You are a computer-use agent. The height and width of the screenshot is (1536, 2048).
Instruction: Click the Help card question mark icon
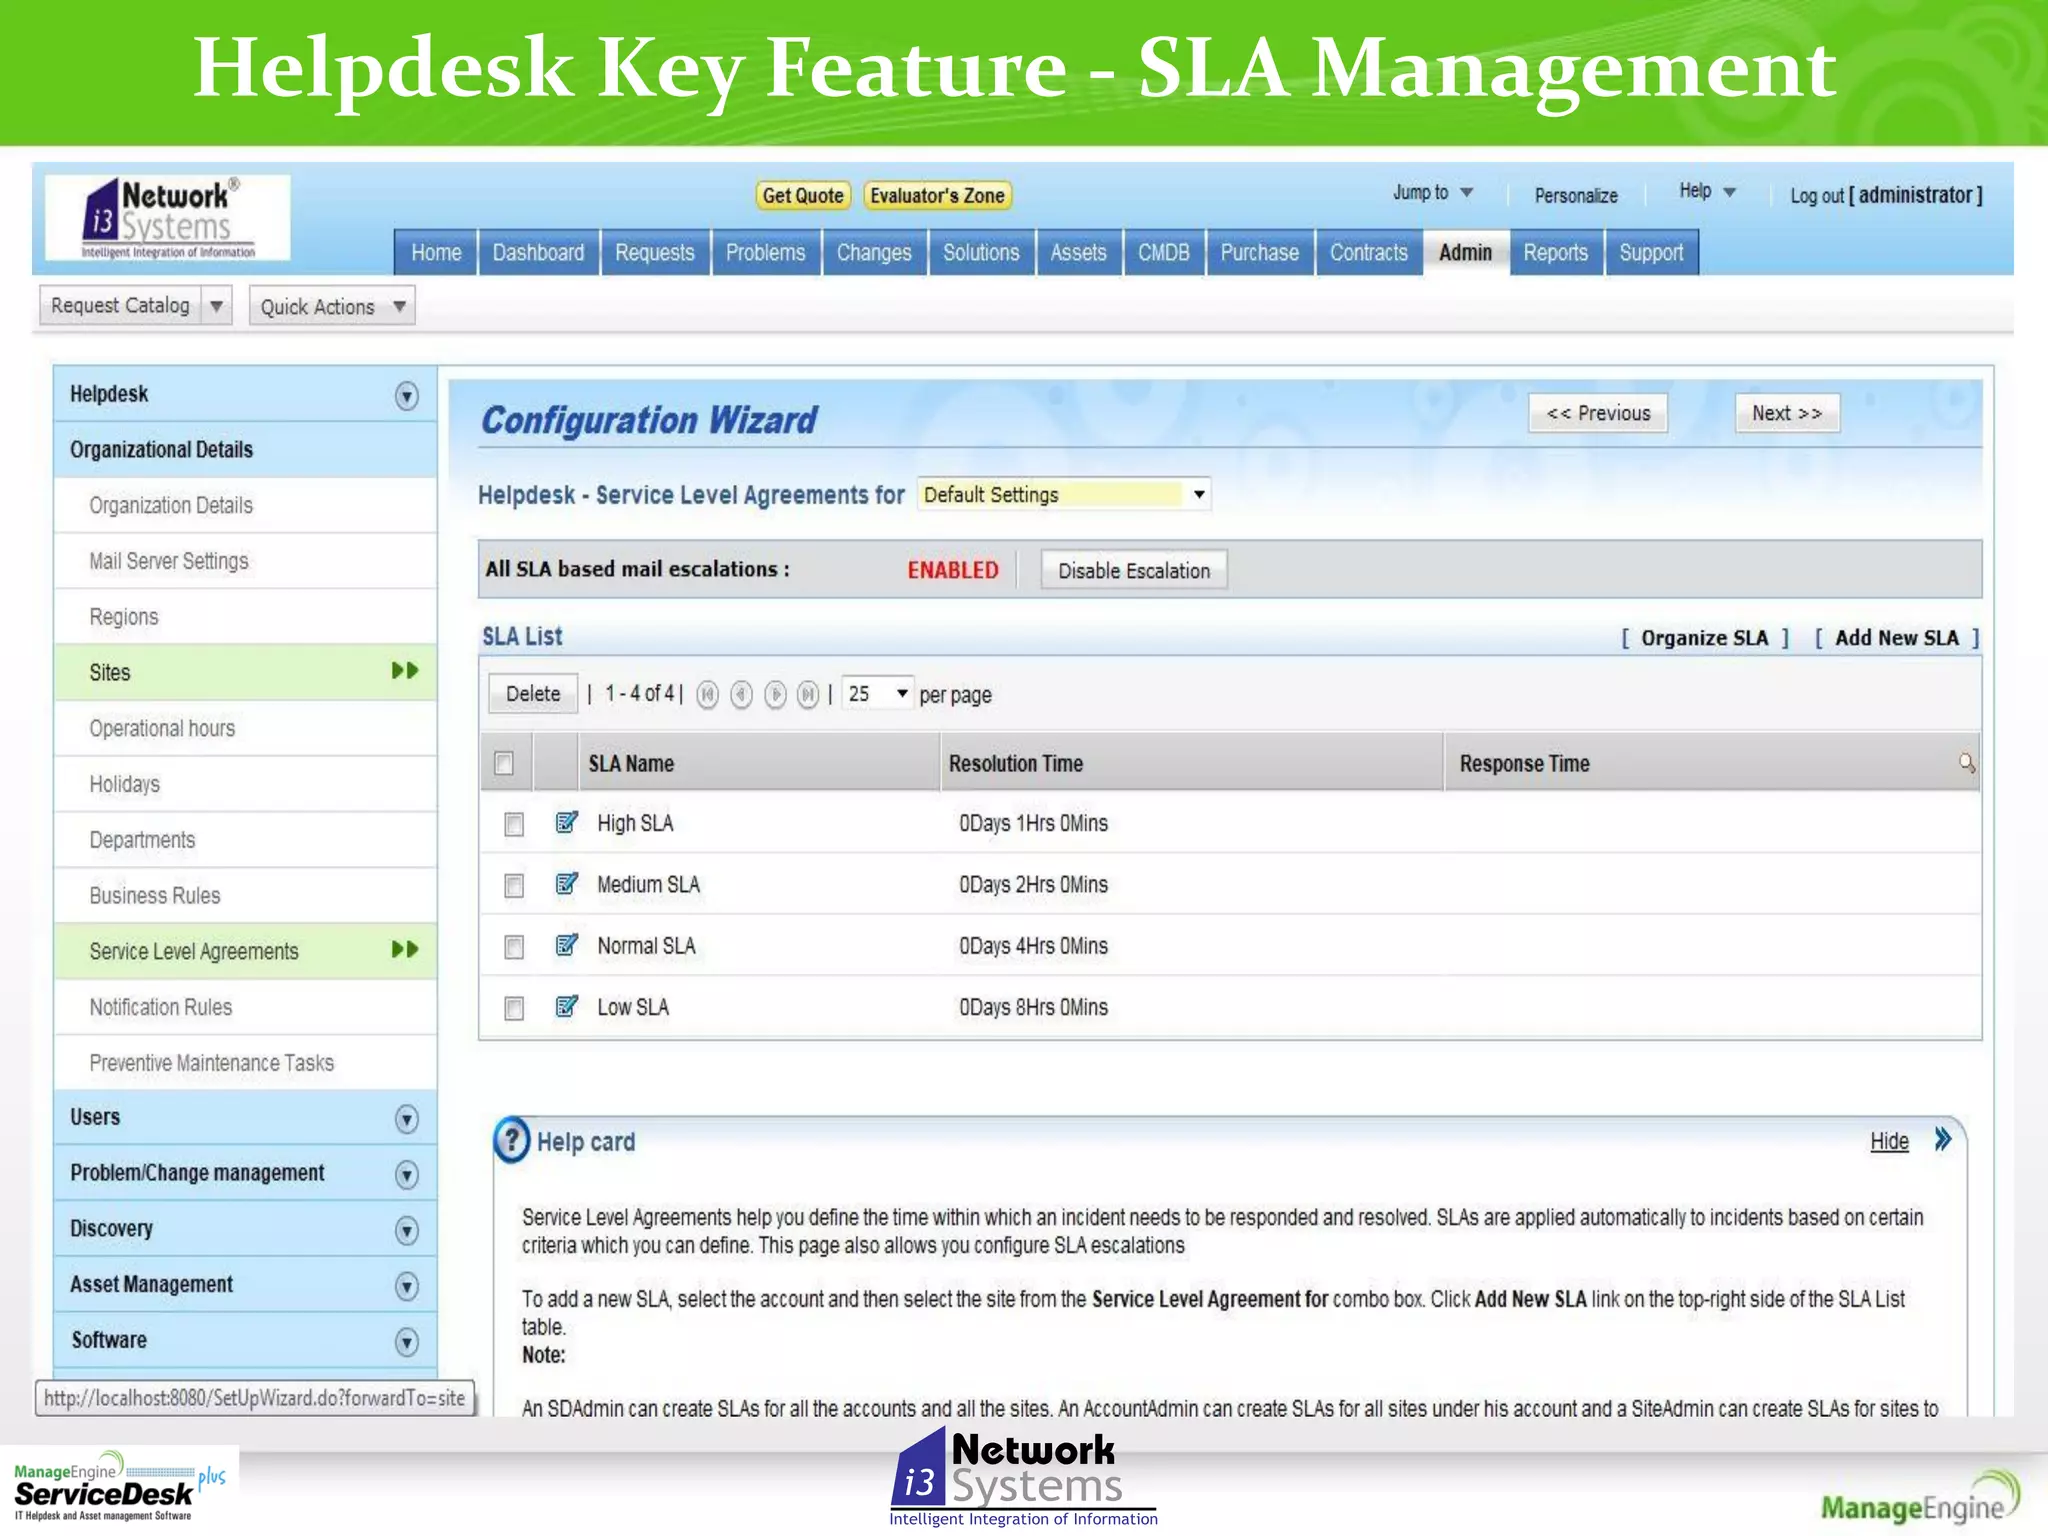[x=512, y=1140]
